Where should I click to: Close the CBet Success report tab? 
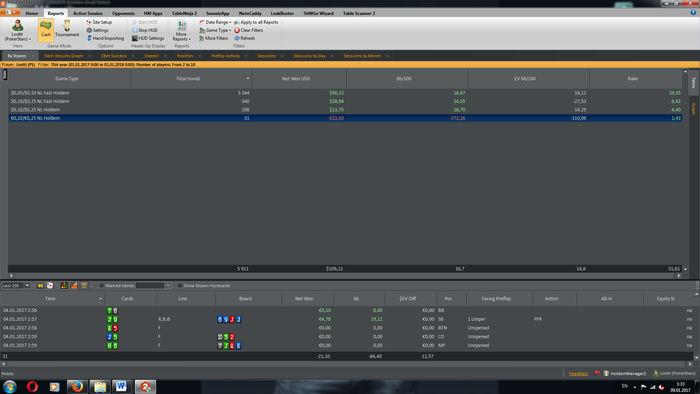[x=133, y=56]
